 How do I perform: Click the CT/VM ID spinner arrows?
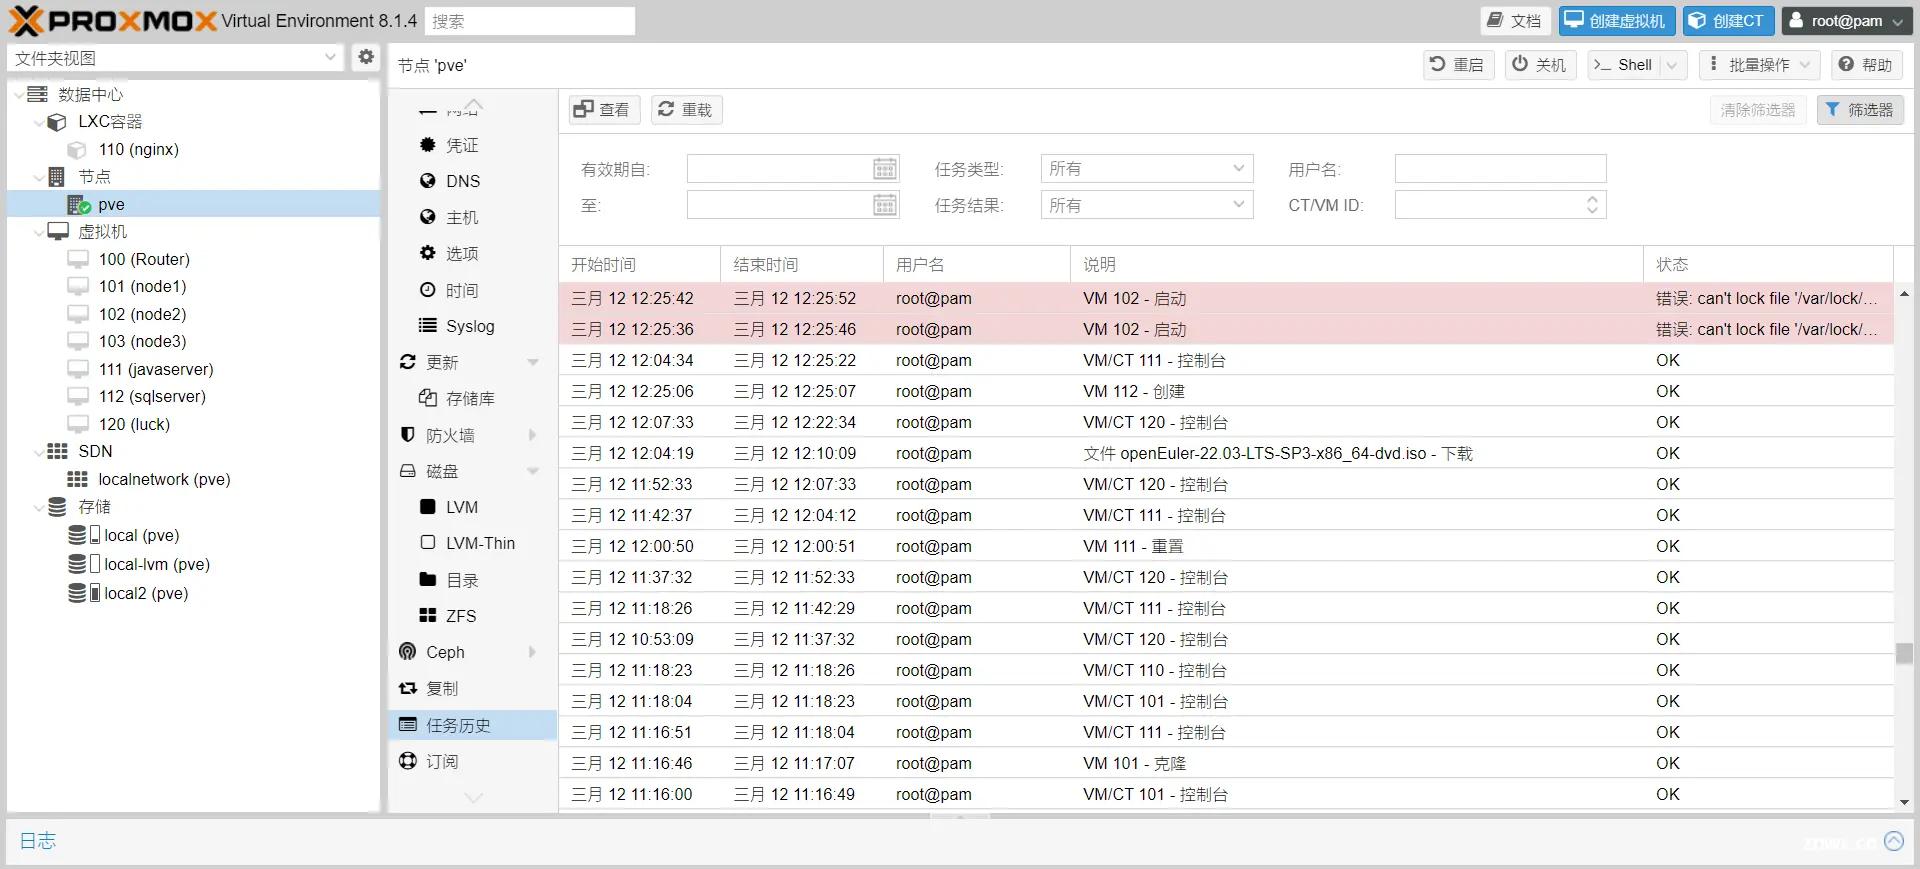[x=1592, y=205]
